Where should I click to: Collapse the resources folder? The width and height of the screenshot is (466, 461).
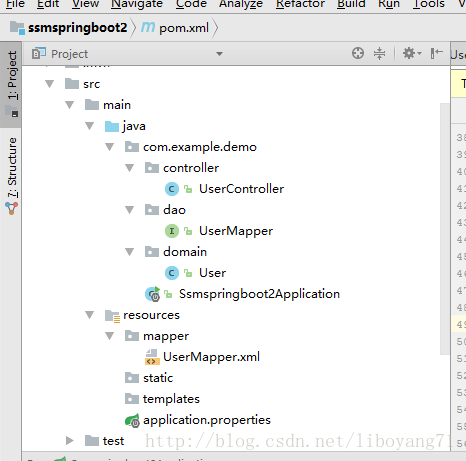90,315
